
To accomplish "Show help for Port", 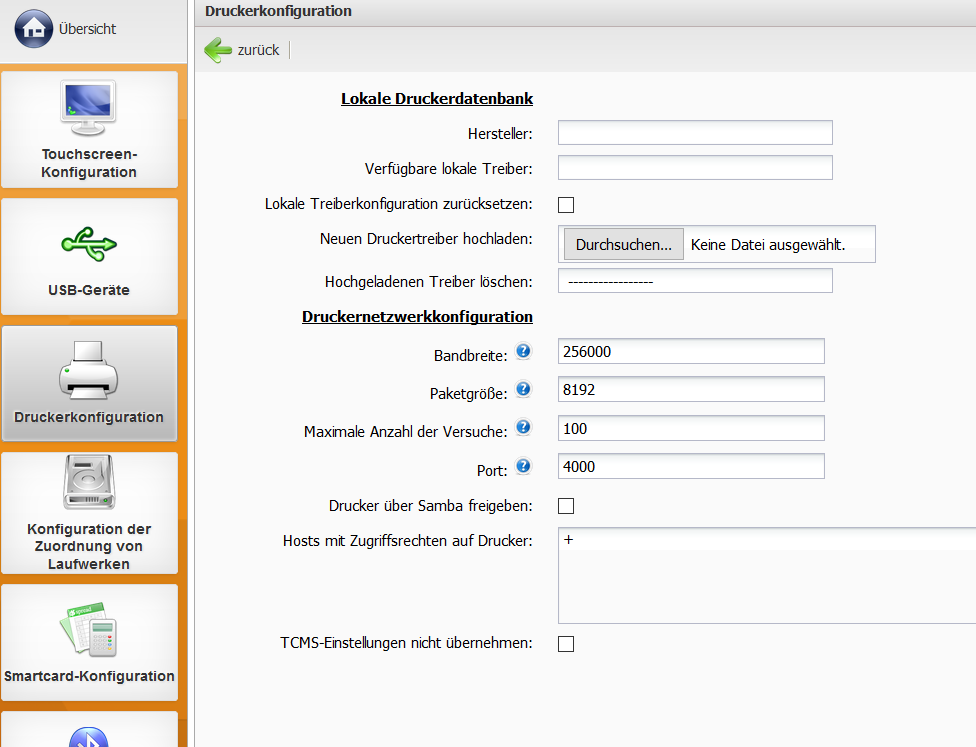I will pos(523,466).
